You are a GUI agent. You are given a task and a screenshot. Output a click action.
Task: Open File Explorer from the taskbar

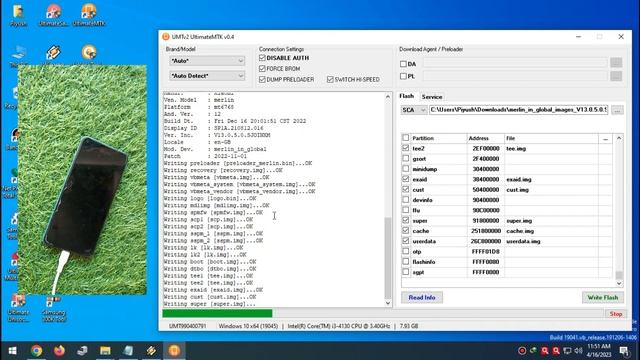105,351
